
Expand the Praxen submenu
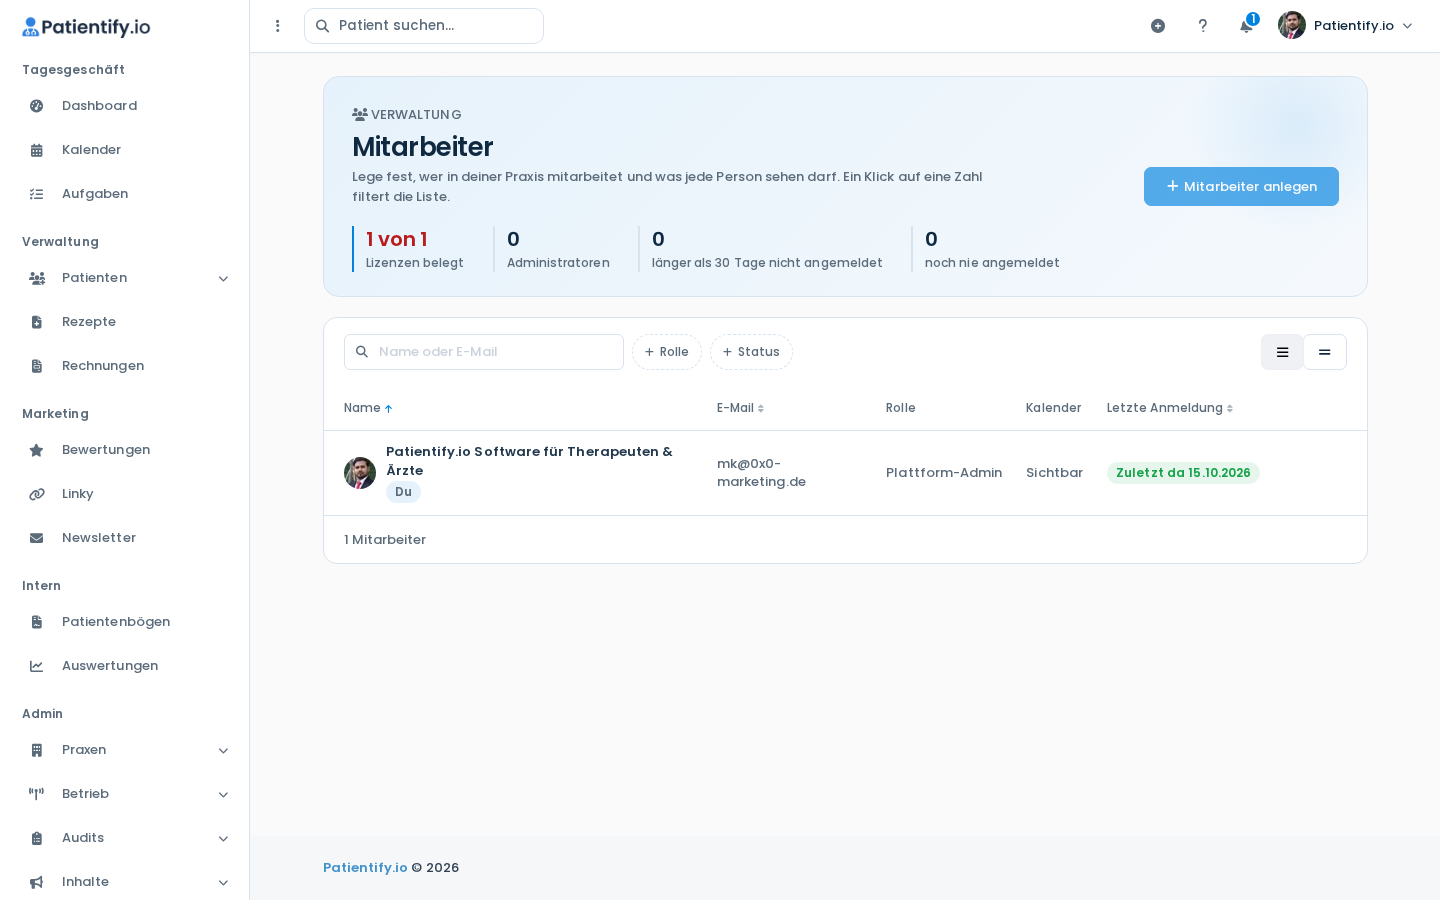click(223, 751)
